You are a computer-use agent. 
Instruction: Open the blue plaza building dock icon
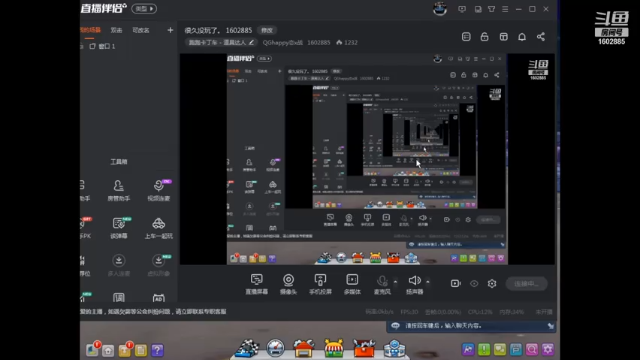click(x=394, y=349)
